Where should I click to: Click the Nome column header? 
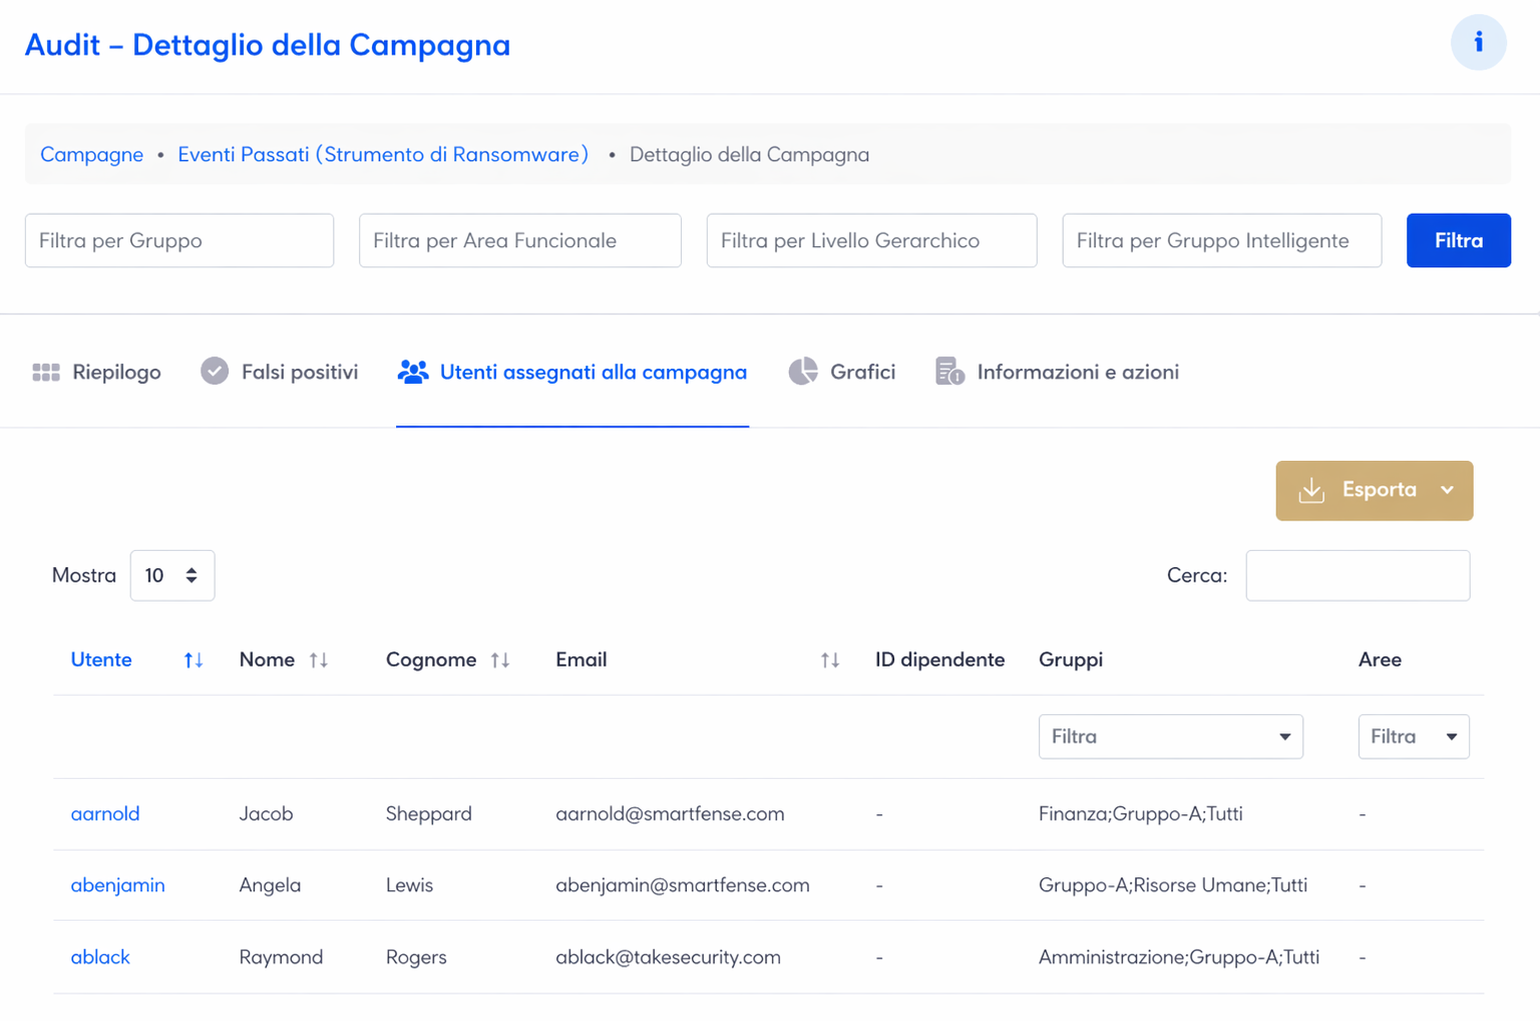[267, 660]
